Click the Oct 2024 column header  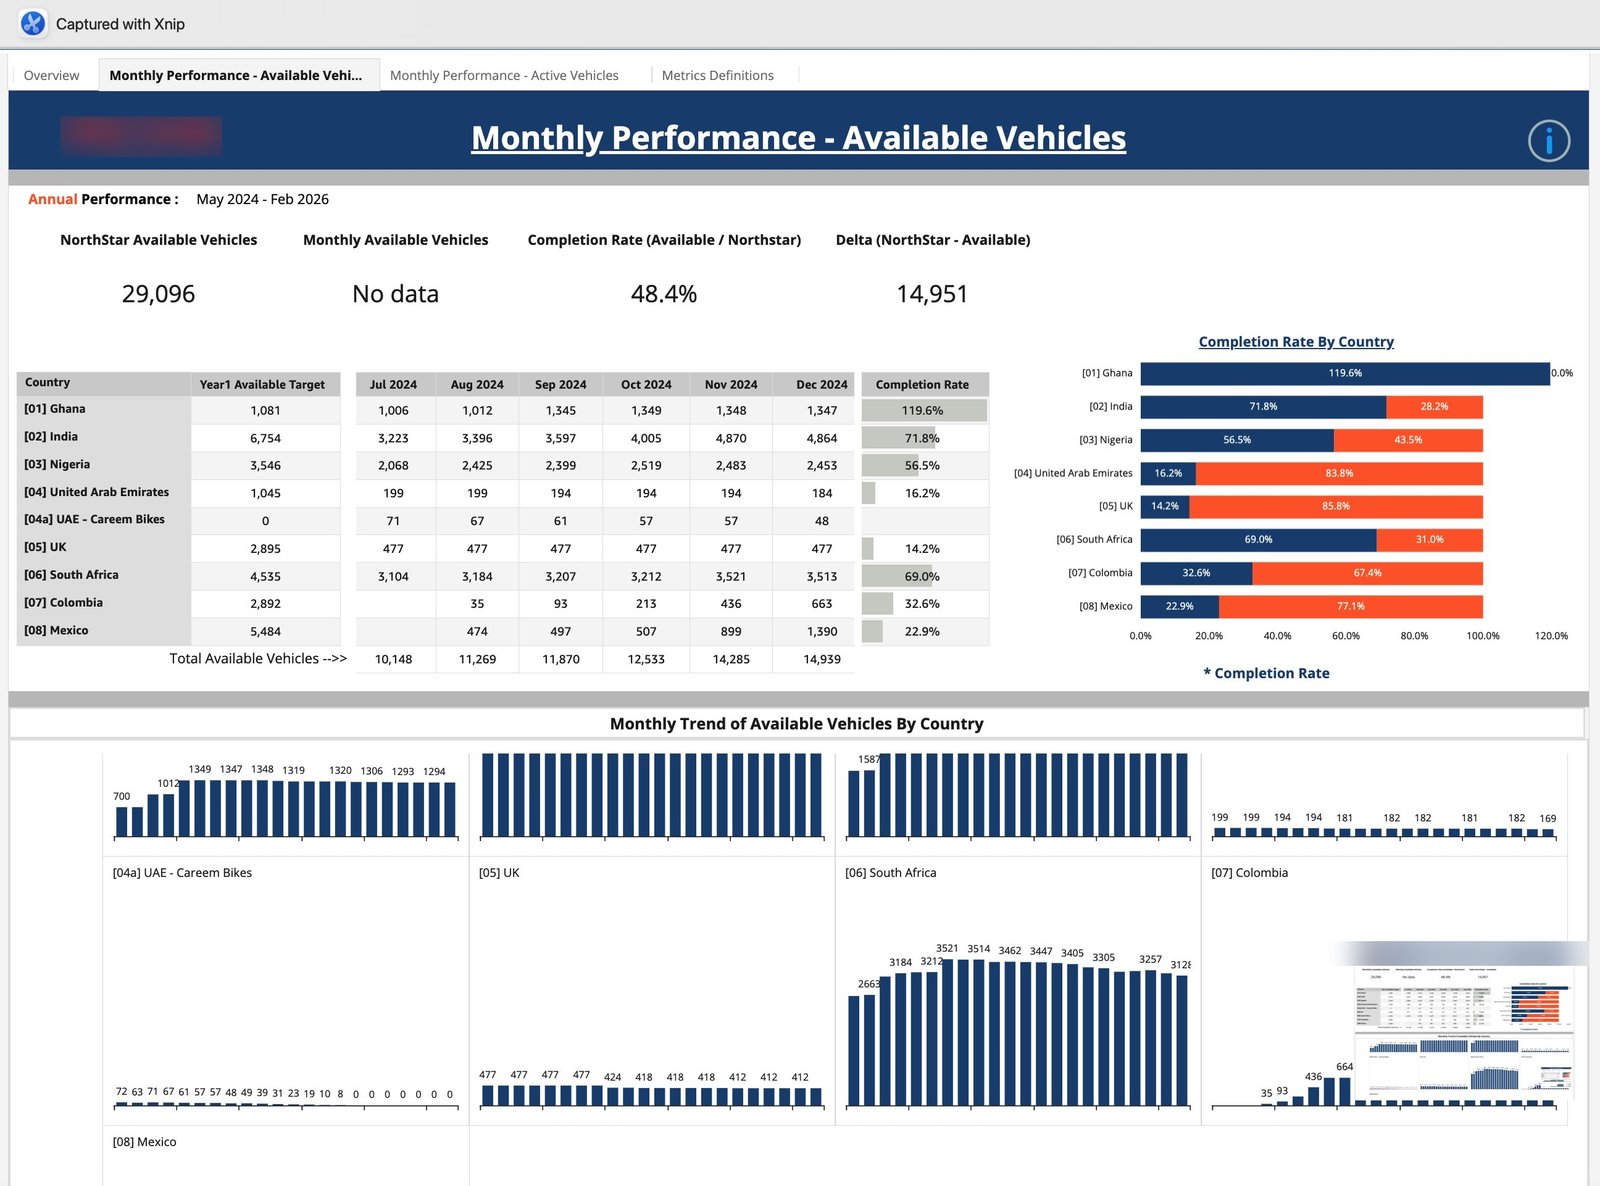(x=646, y=384)
